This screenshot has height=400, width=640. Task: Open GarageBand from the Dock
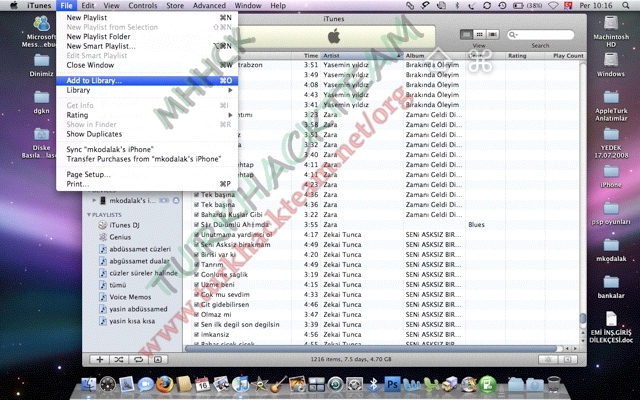(x=278, y=384)
